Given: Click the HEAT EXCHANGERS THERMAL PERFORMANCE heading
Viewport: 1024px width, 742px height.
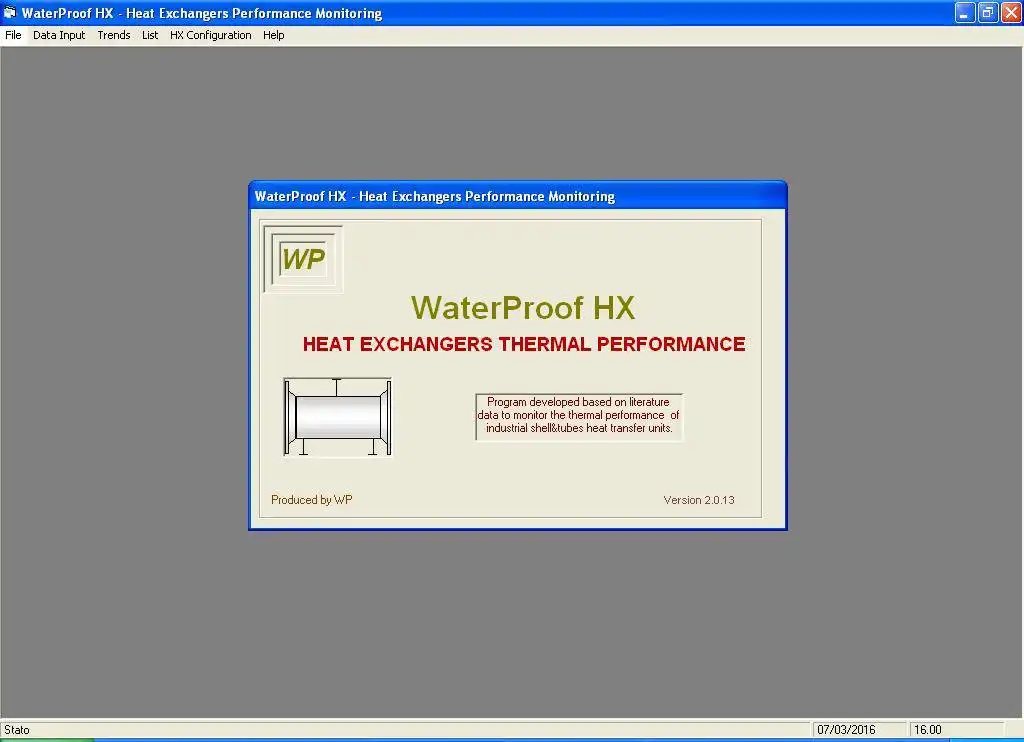Looking at the screenshot, I should (524, 344).
